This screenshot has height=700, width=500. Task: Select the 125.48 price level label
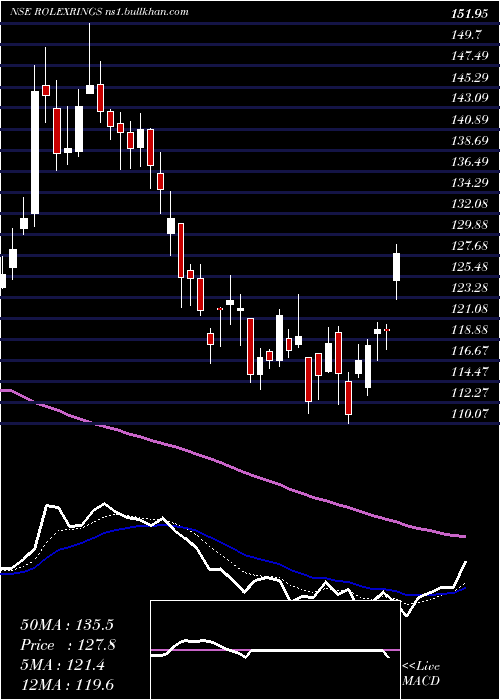469,267
